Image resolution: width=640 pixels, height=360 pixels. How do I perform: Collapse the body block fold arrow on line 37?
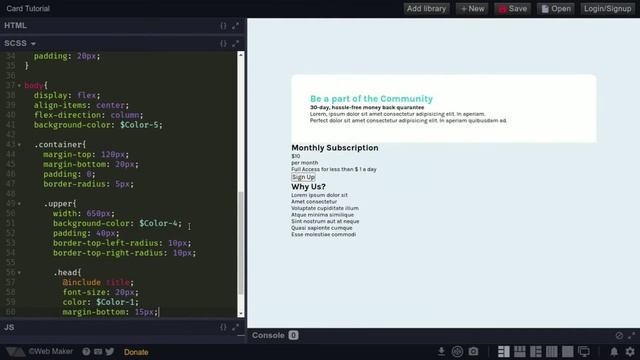19,86
